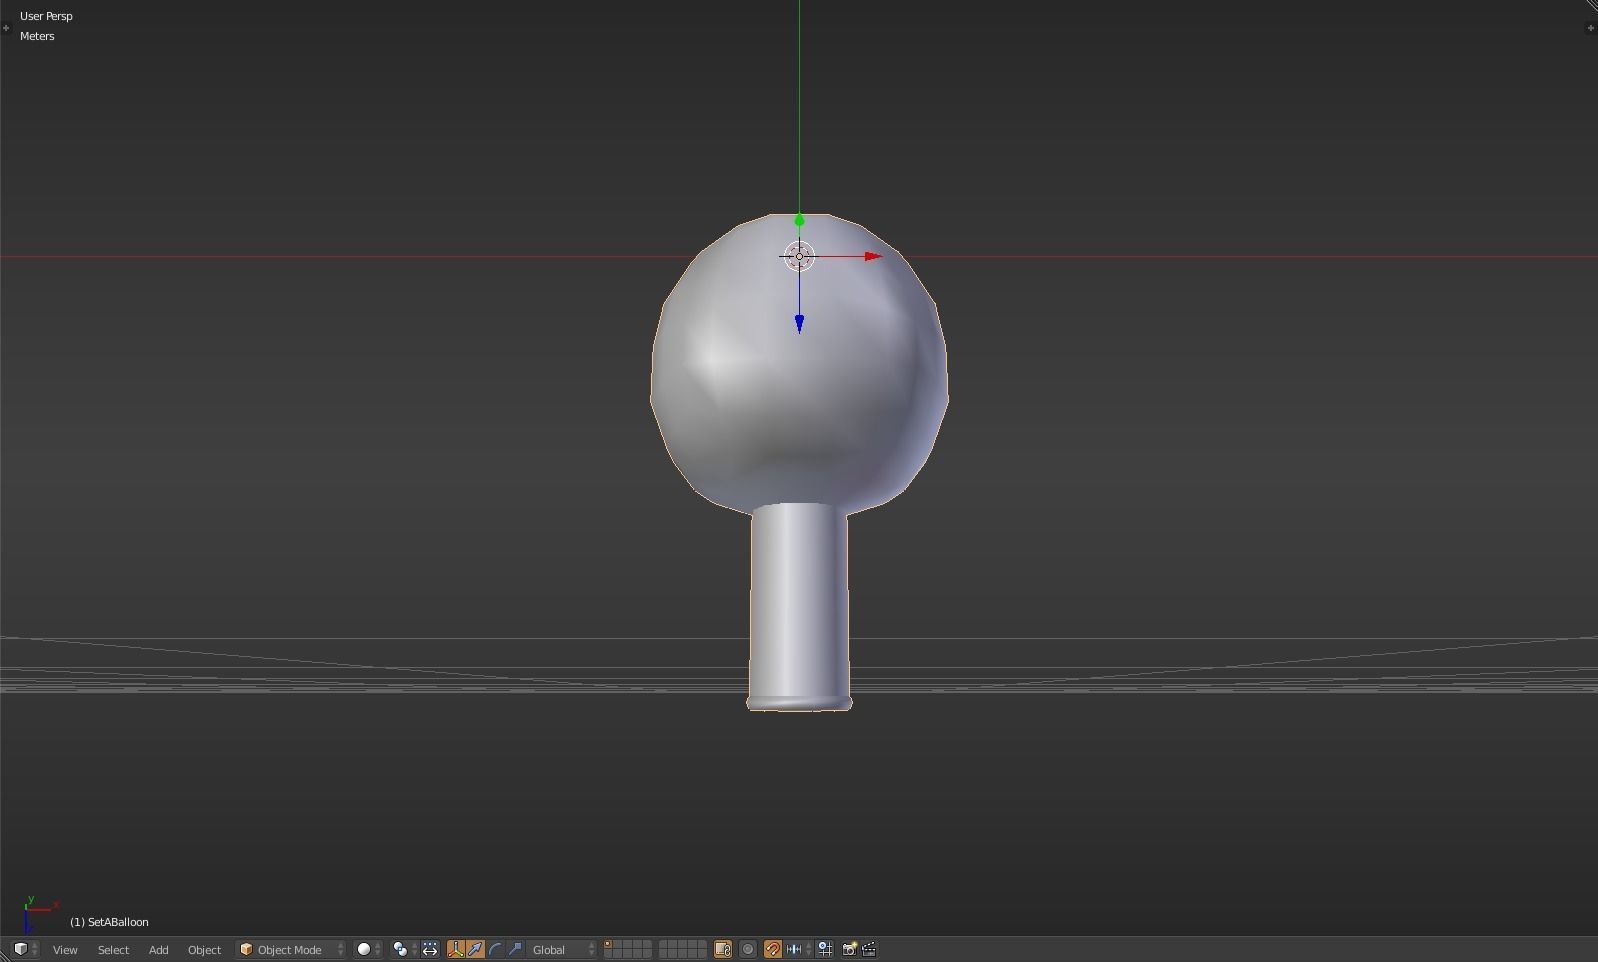Enable the translate manipulator arrow

click(475, 949)
